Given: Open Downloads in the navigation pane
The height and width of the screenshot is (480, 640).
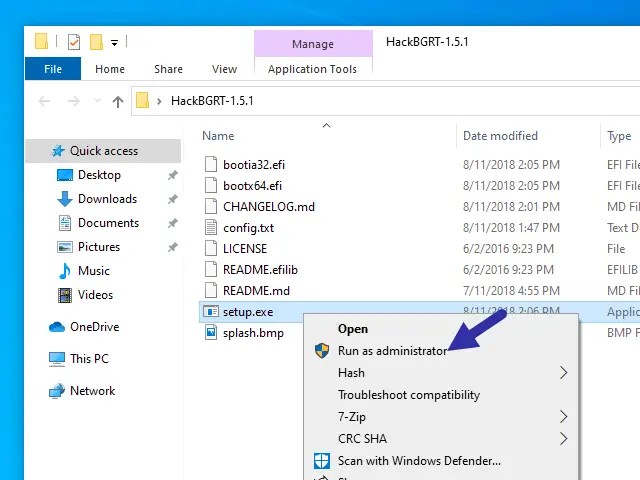Looking at the screenshot, I should (107, 199).
